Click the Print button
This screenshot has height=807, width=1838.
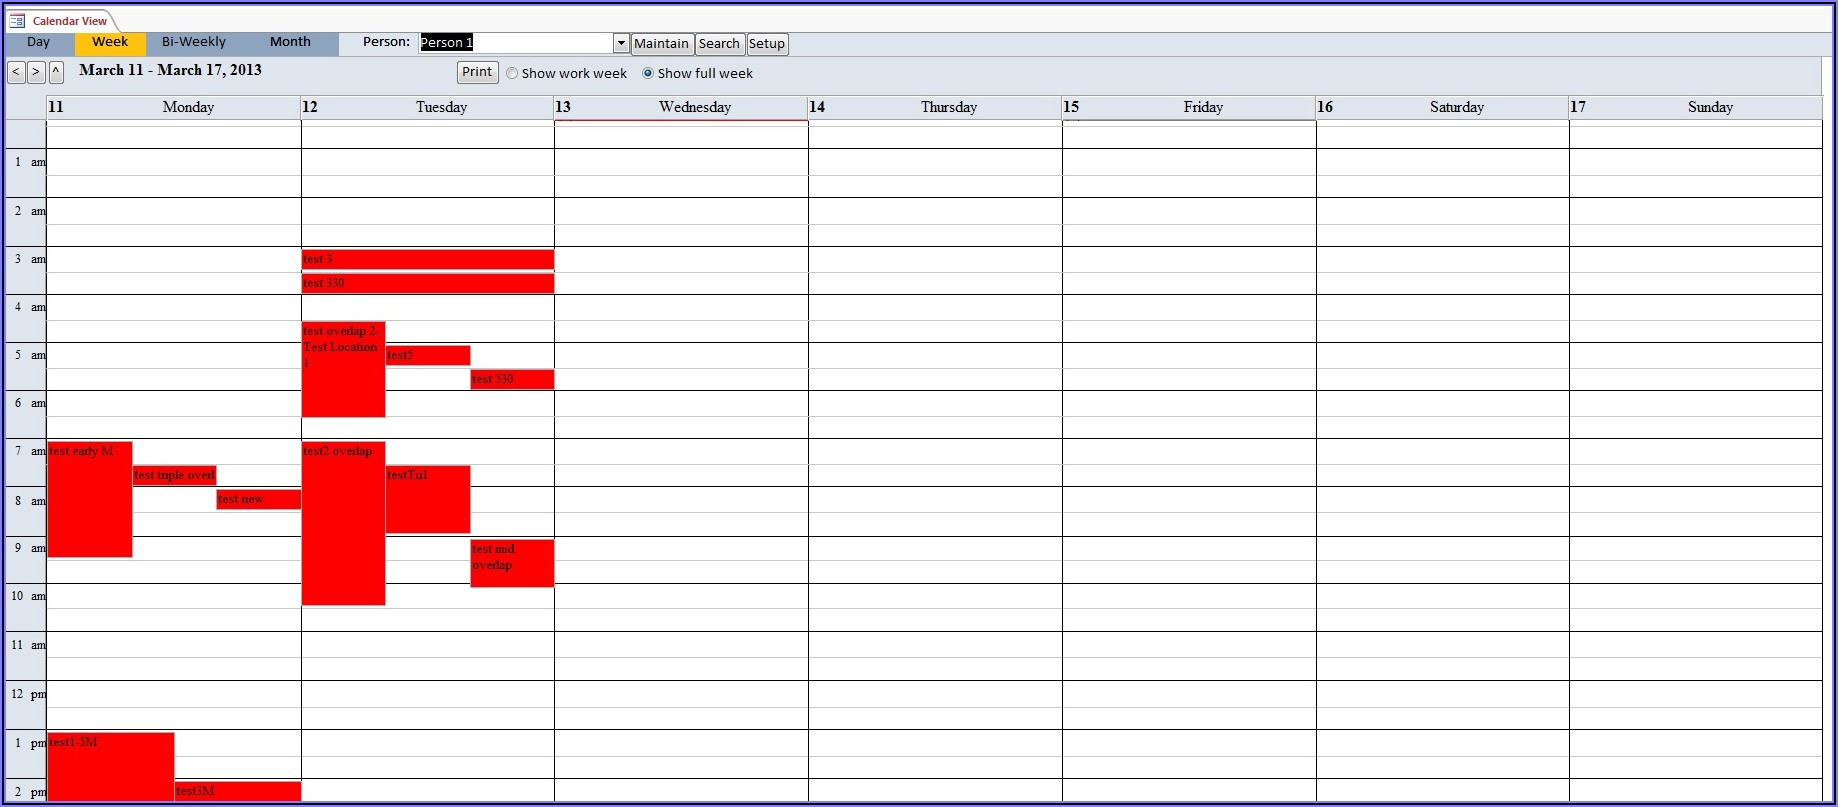tap(477, 72)
